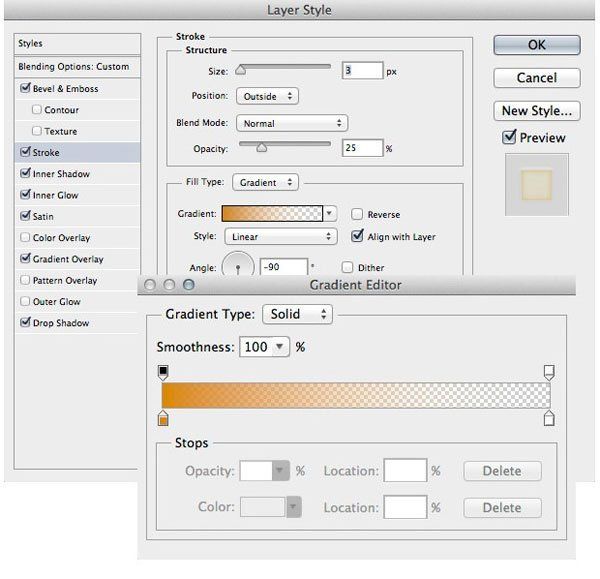Select the Inner Glow row label
Image resolution: width=600 pixels, height=579 pixels.
(x=55, y=195)
